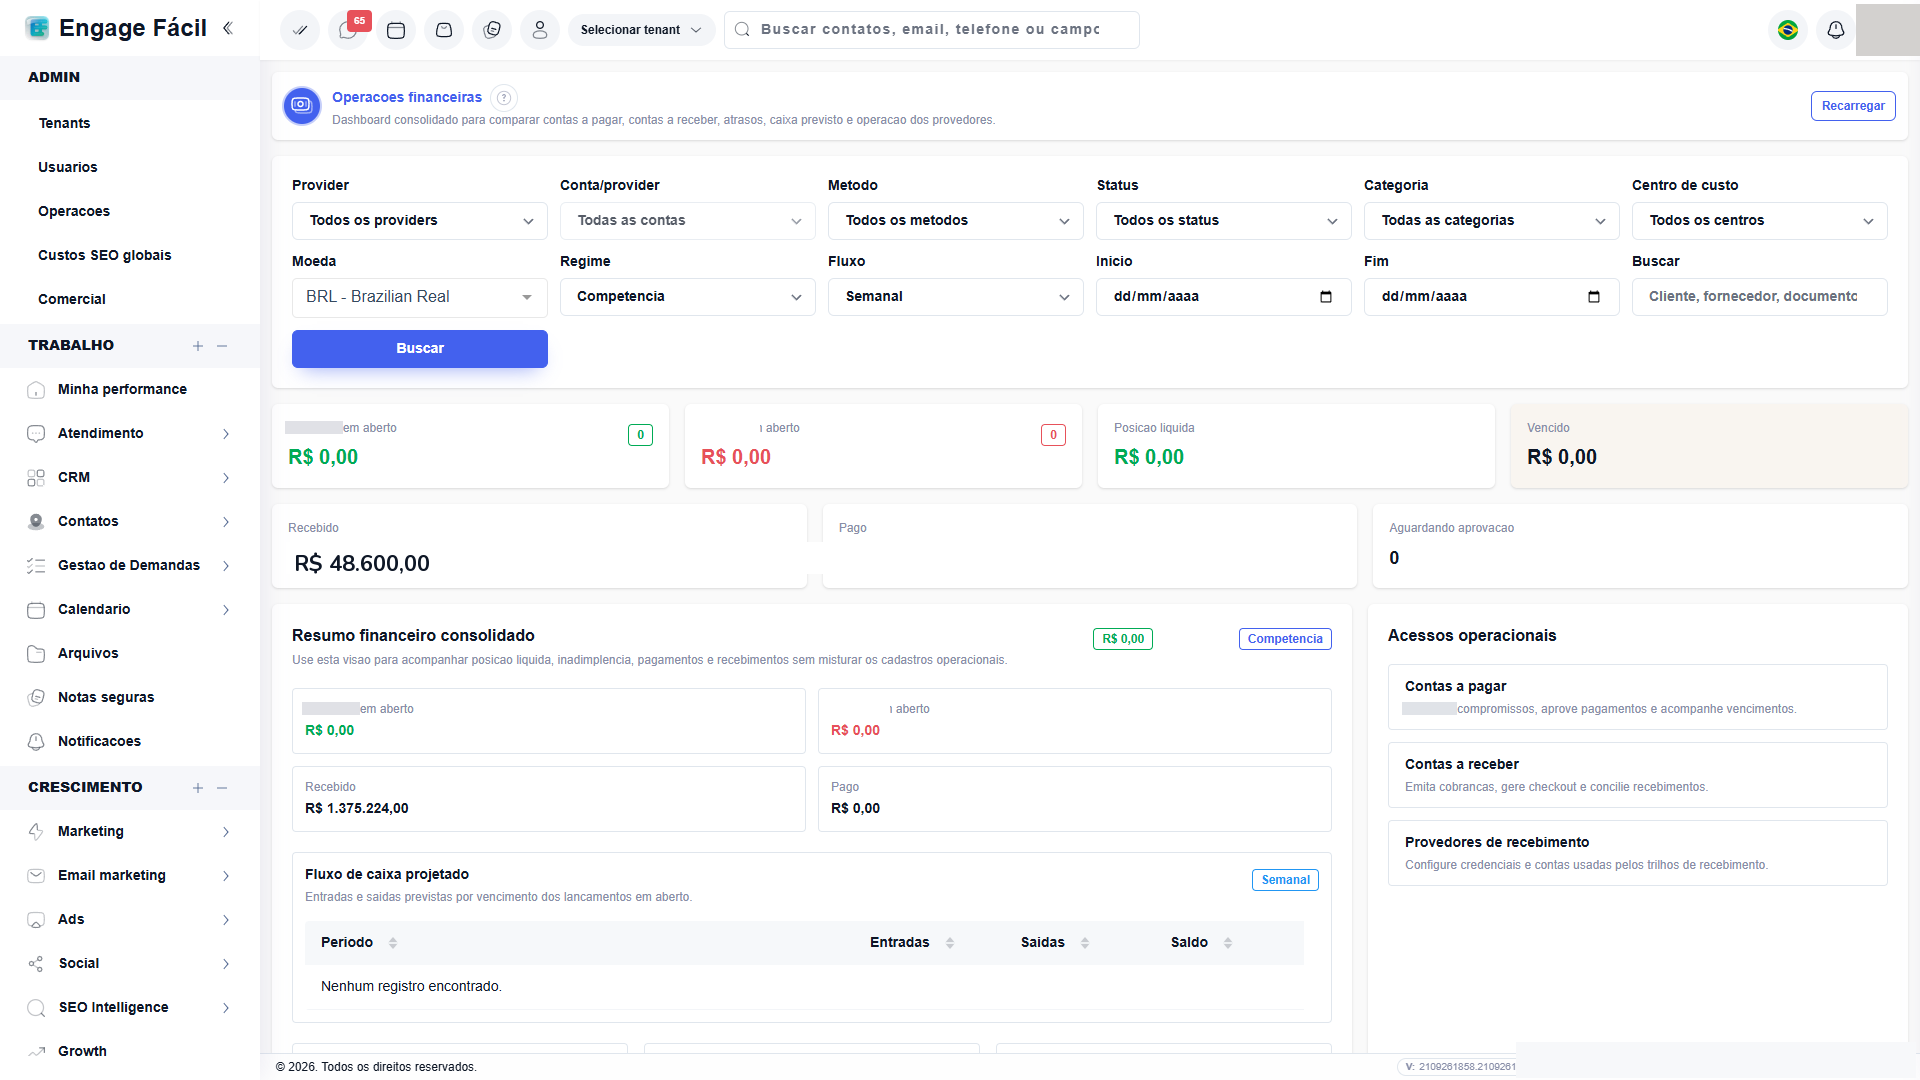Click the Brazil flag language icon

tap(1788, 30)
